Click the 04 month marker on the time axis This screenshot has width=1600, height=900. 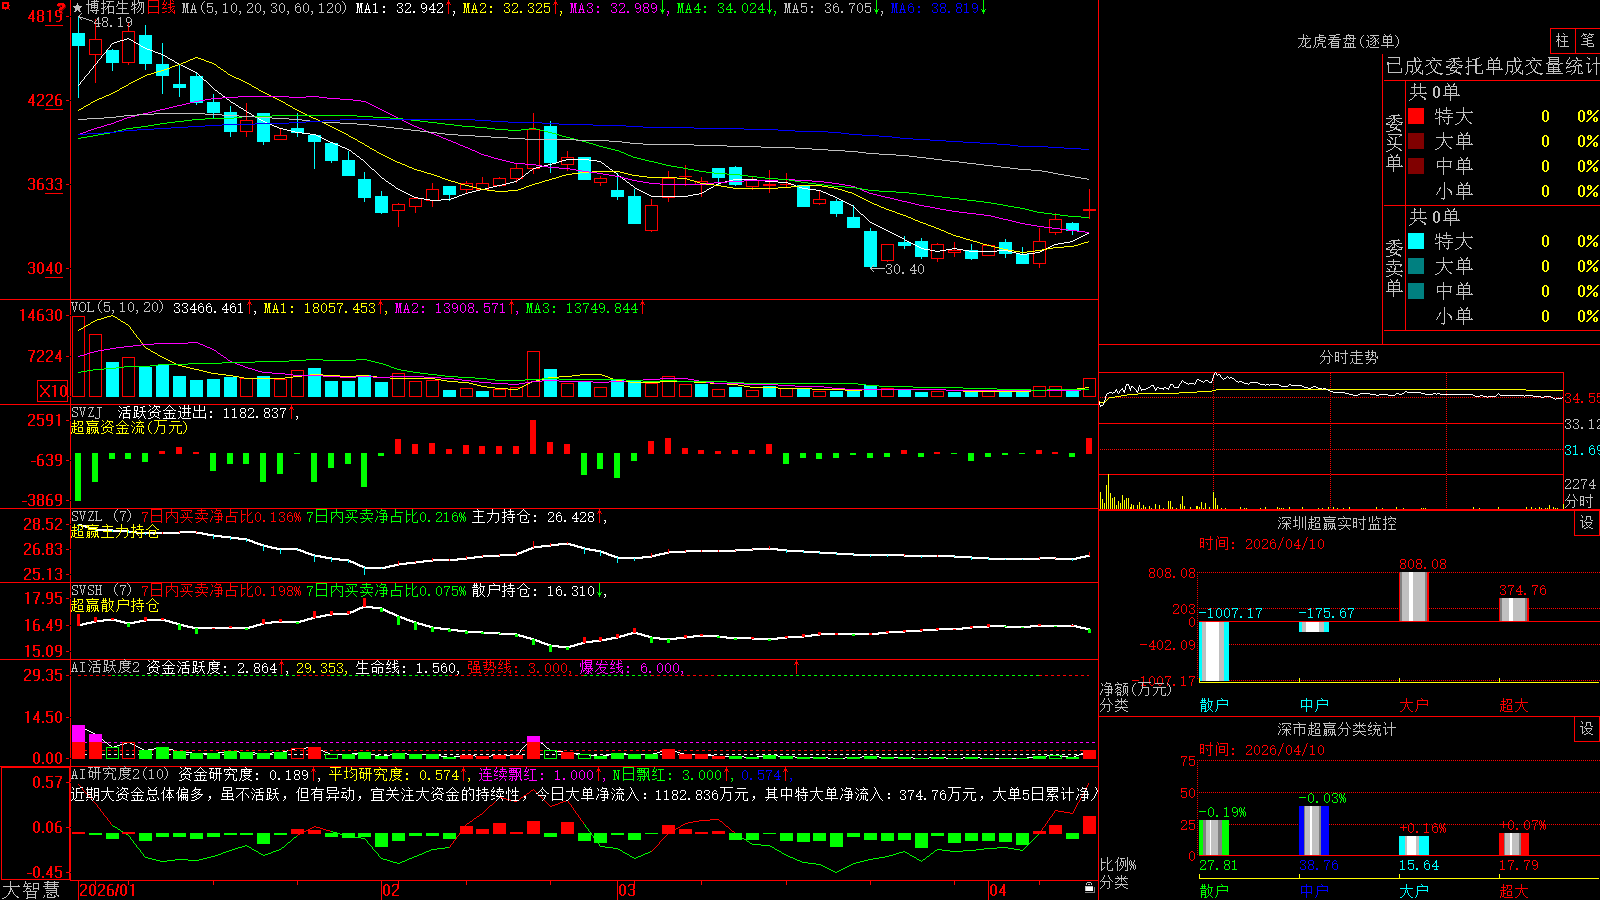(997, 890)
